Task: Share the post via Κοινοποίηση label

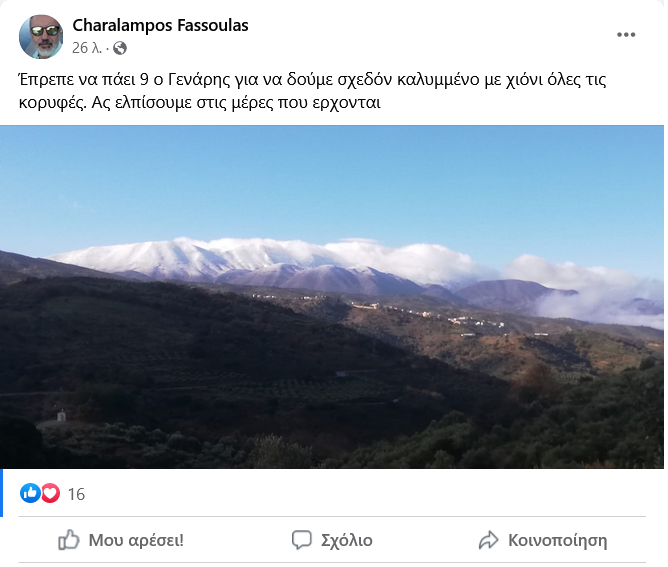Action: tap(557, 540)
